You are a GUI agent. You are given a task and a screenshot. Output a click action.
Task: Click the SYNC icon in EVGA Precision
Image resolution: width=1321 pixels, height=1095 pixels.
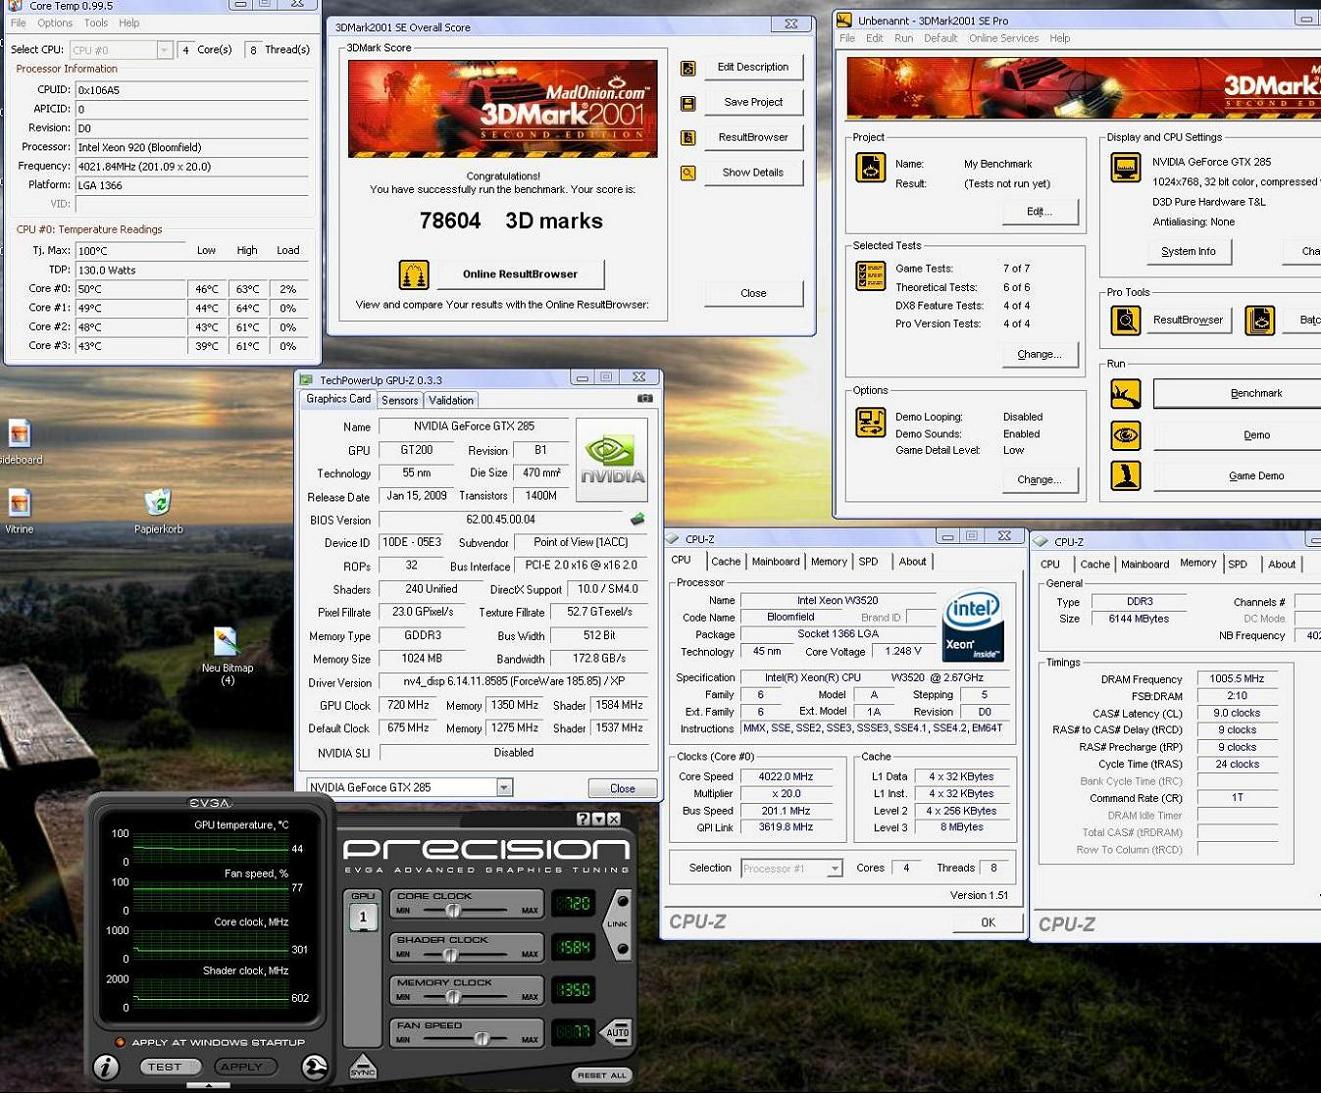tap(363, 1067)
